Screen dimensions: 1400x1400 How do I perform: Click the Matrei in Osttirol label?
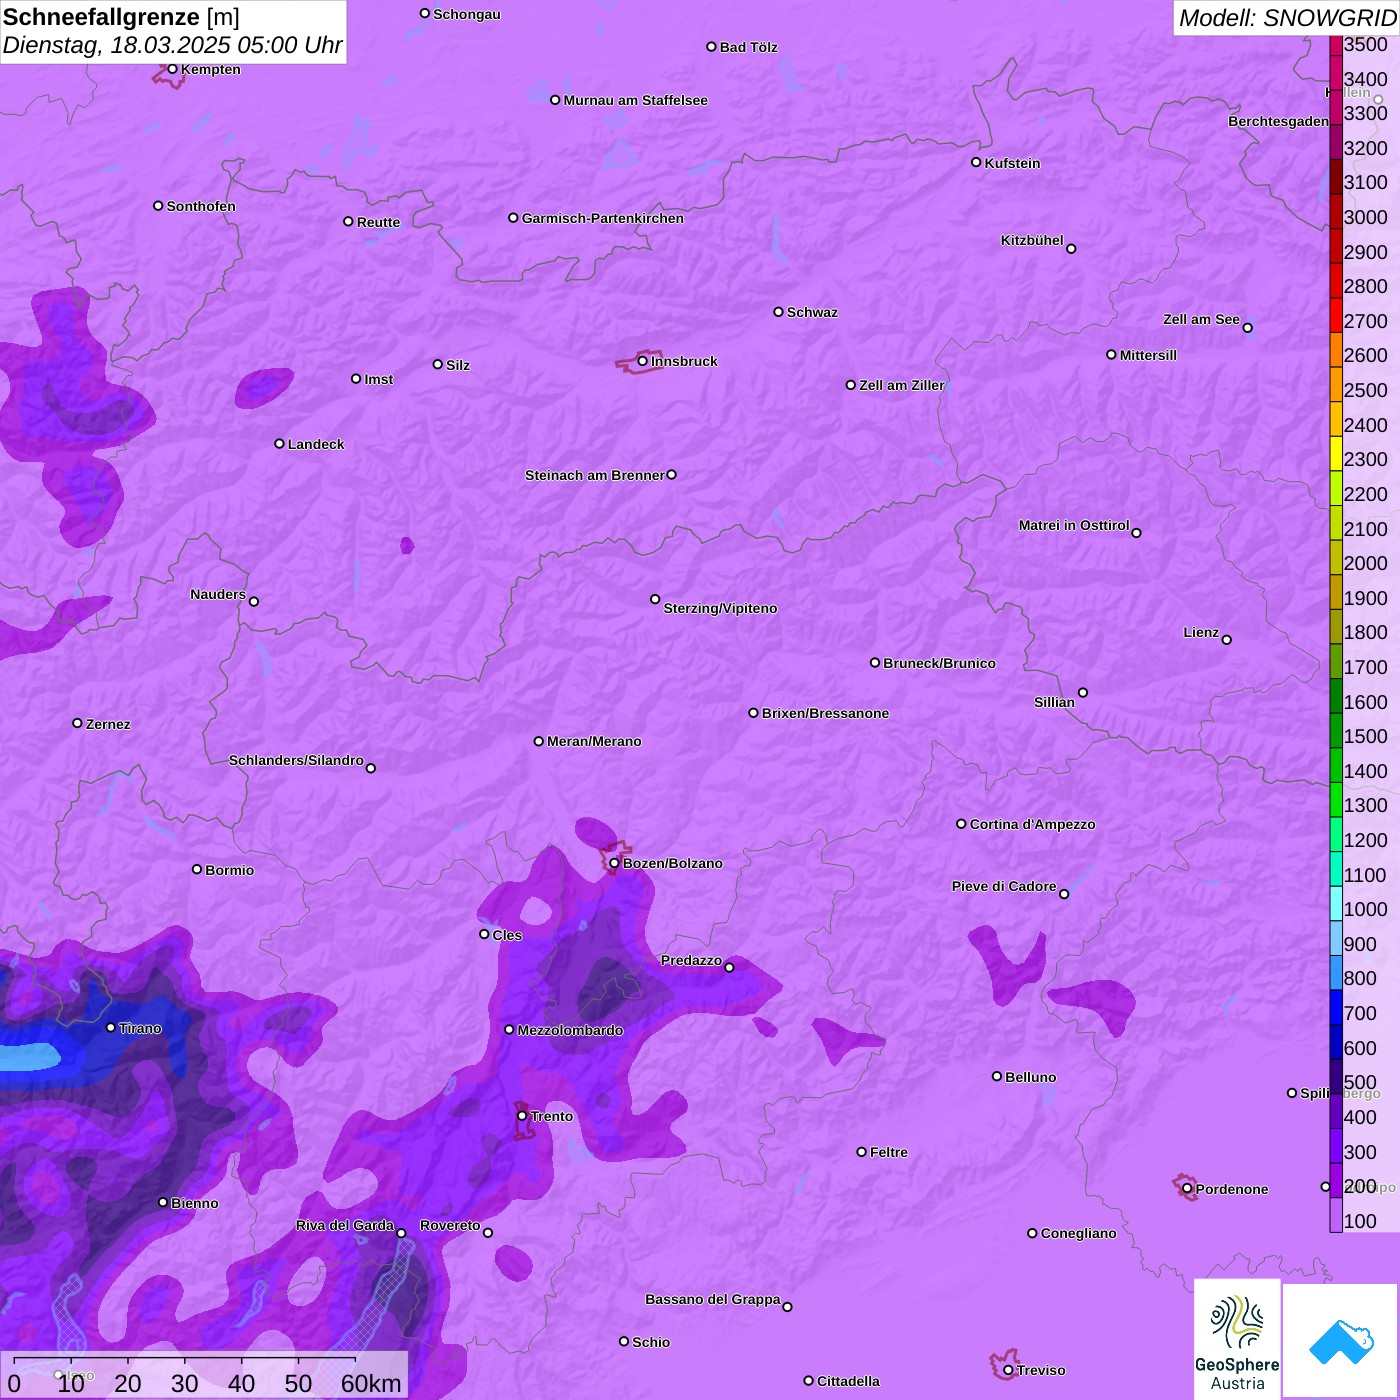pos(1074,525)
